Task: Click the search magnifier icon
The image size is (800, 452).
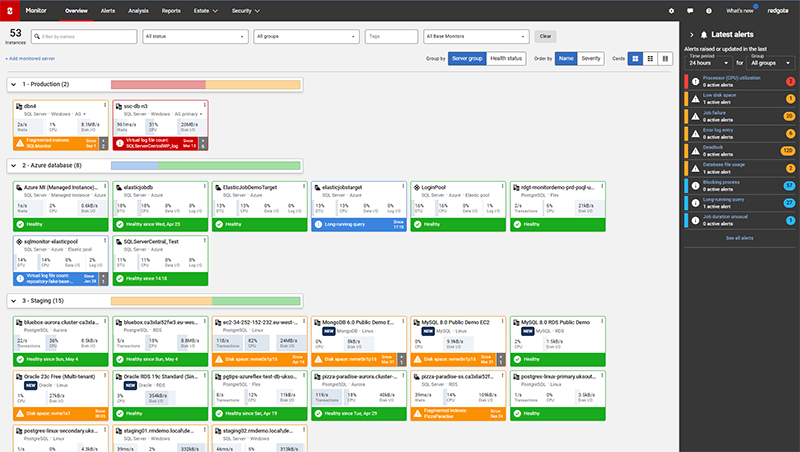Action: [x=37, y=36]
